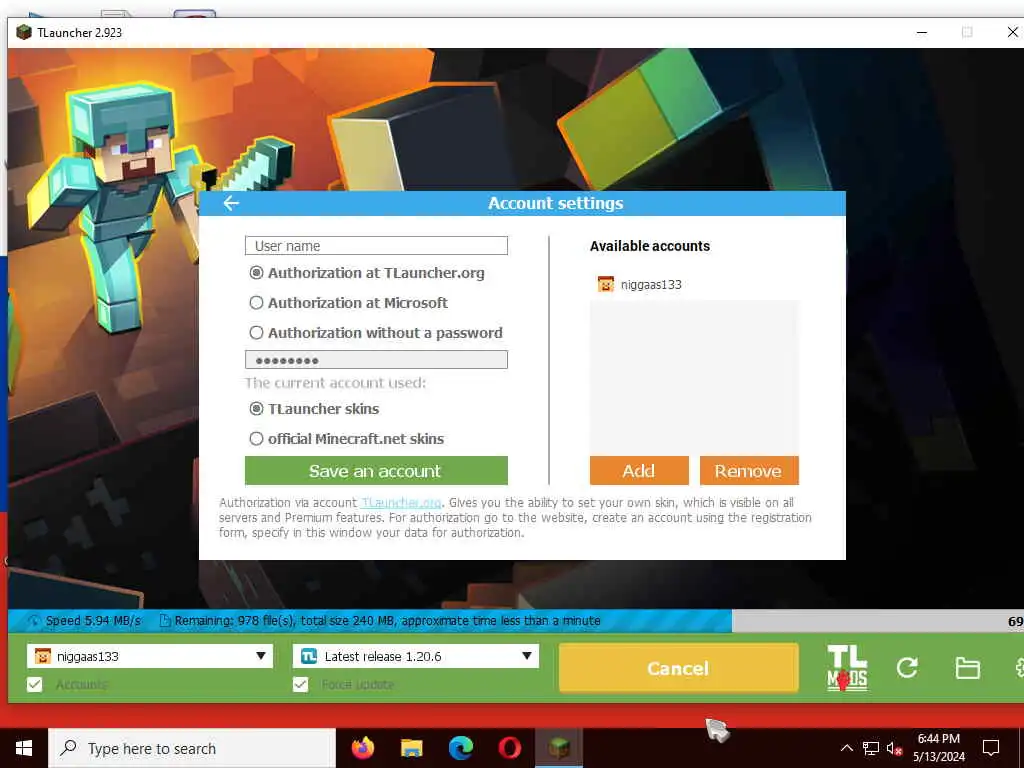Toggle the Force update checkbox
This screenshot has width=1024, height=768.
300,684
